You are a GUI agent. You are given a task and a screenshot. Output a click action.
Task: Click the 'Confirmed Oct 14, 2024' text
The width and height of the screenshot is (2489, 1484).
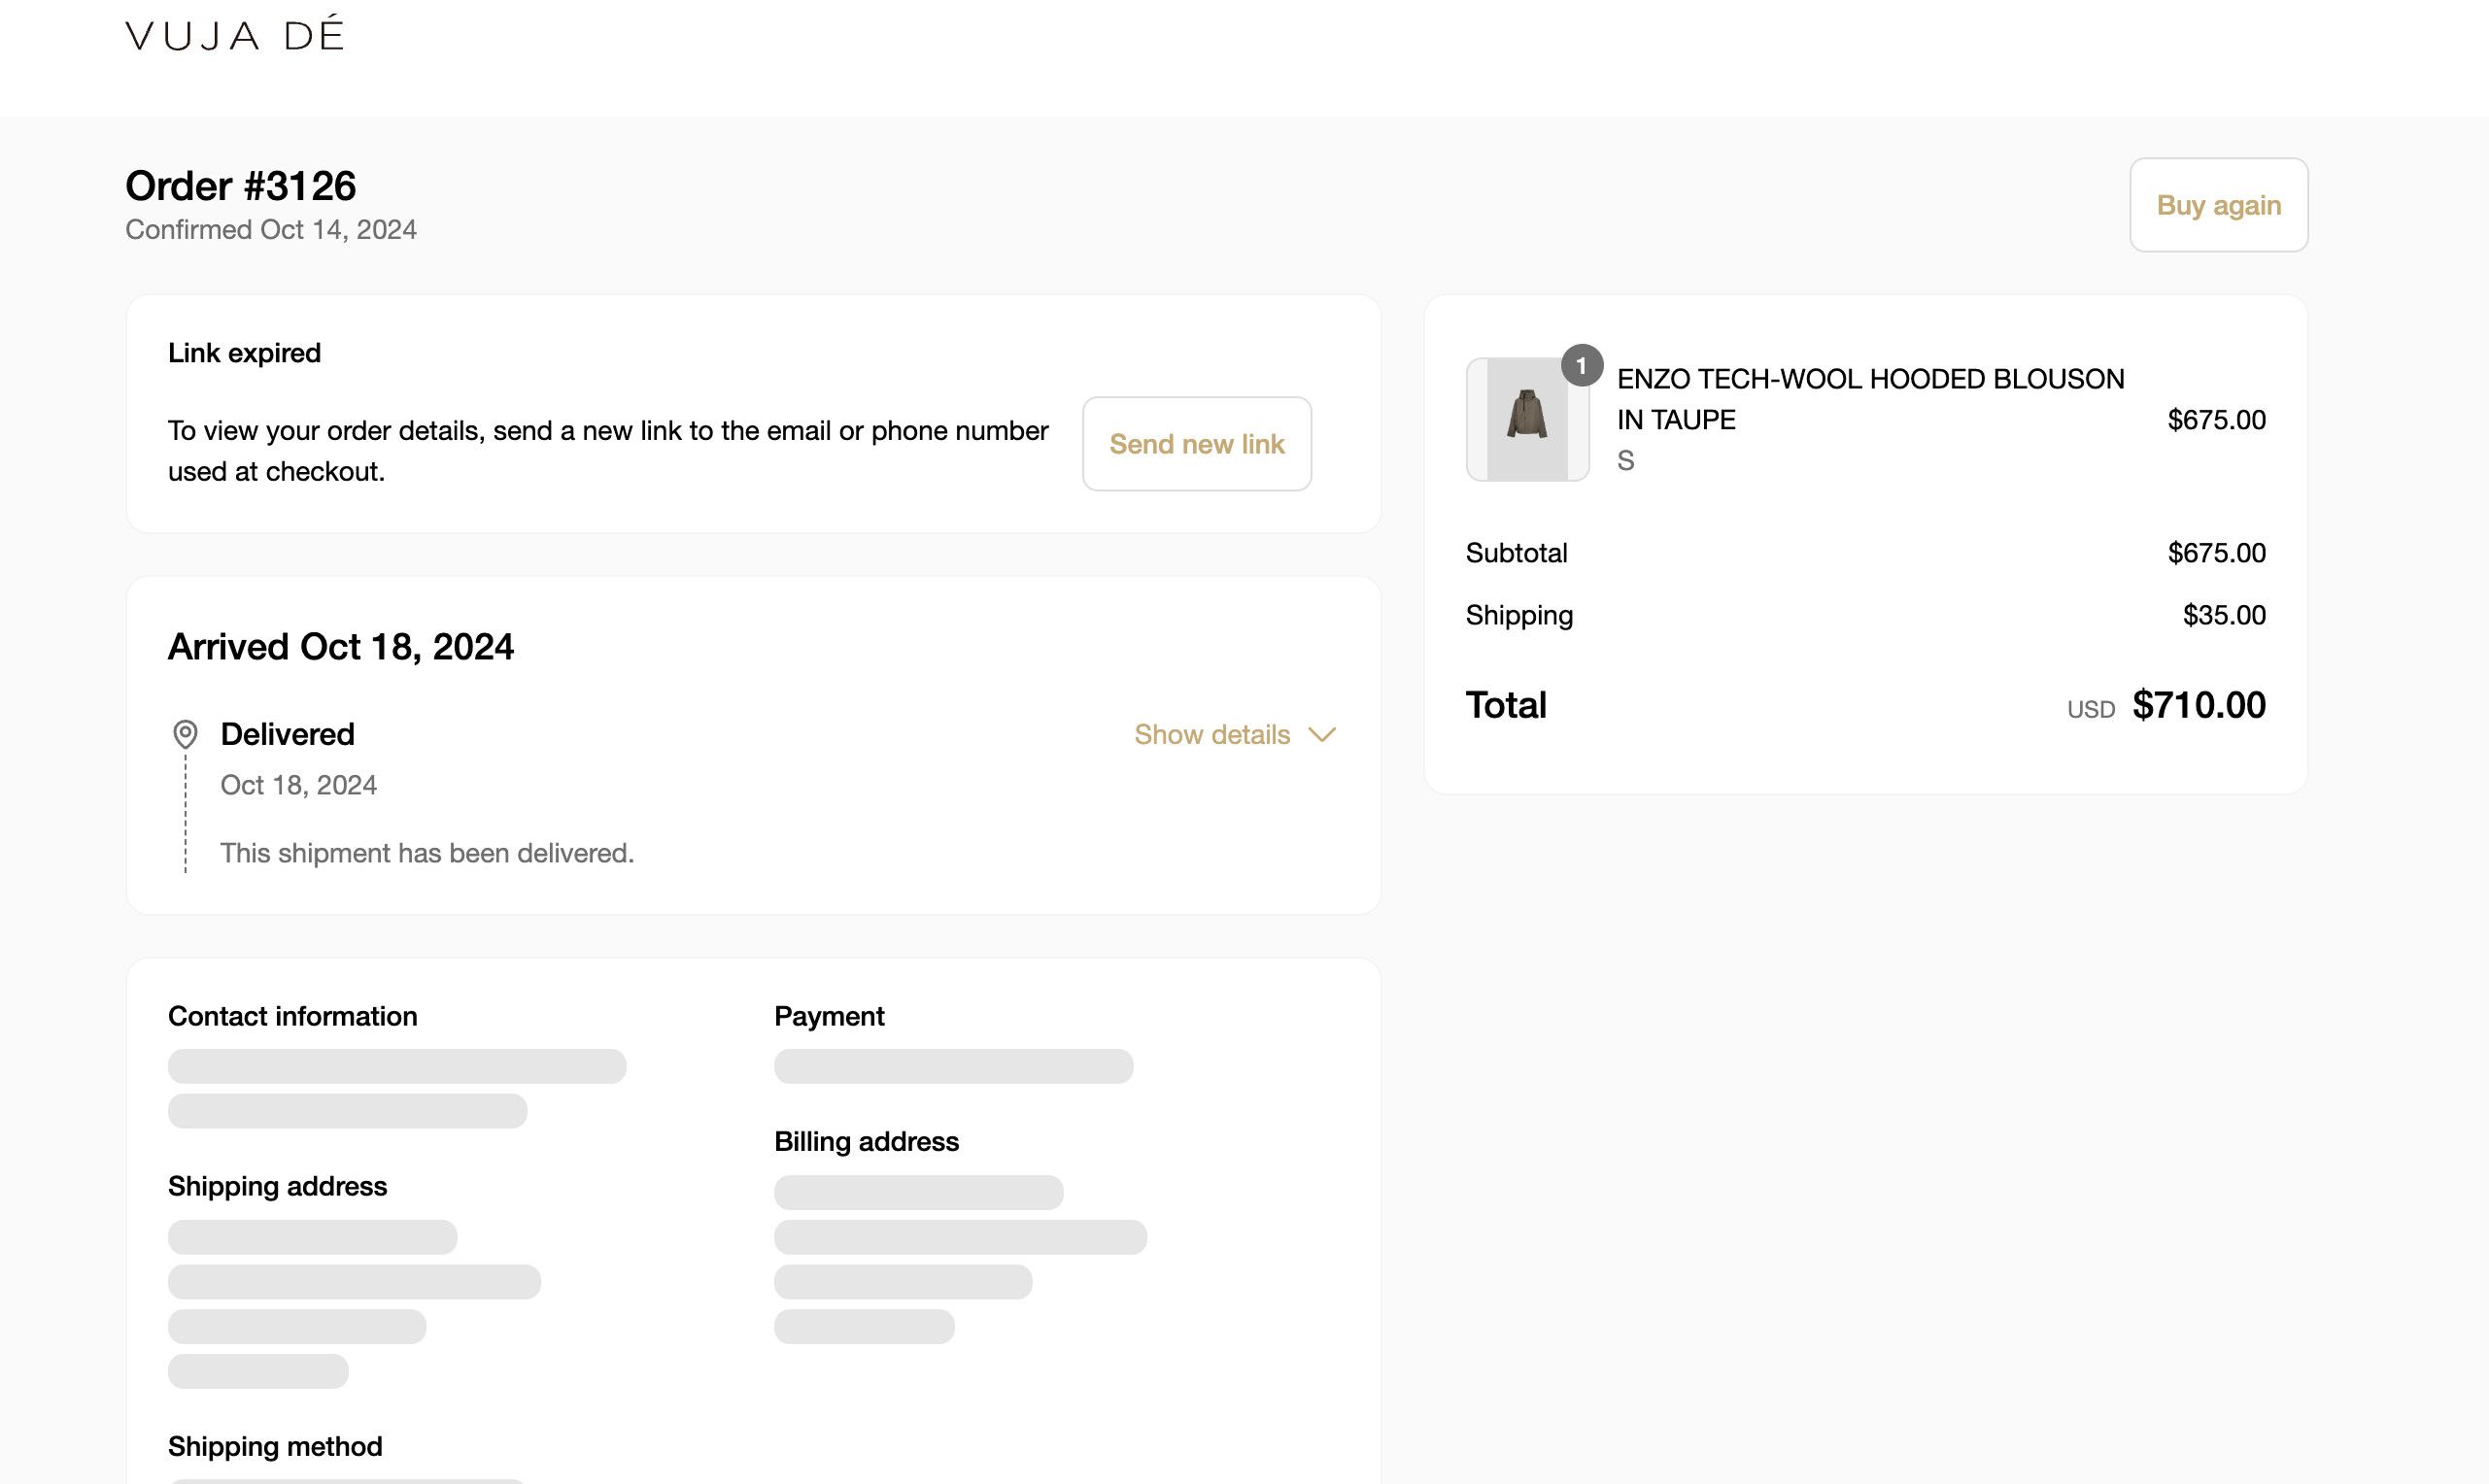tap(271, 230)
